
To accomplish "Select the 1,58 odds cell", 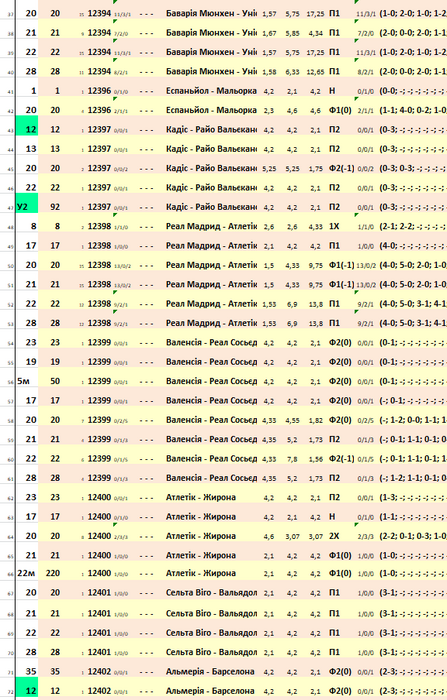I will [x=269, y=72].
